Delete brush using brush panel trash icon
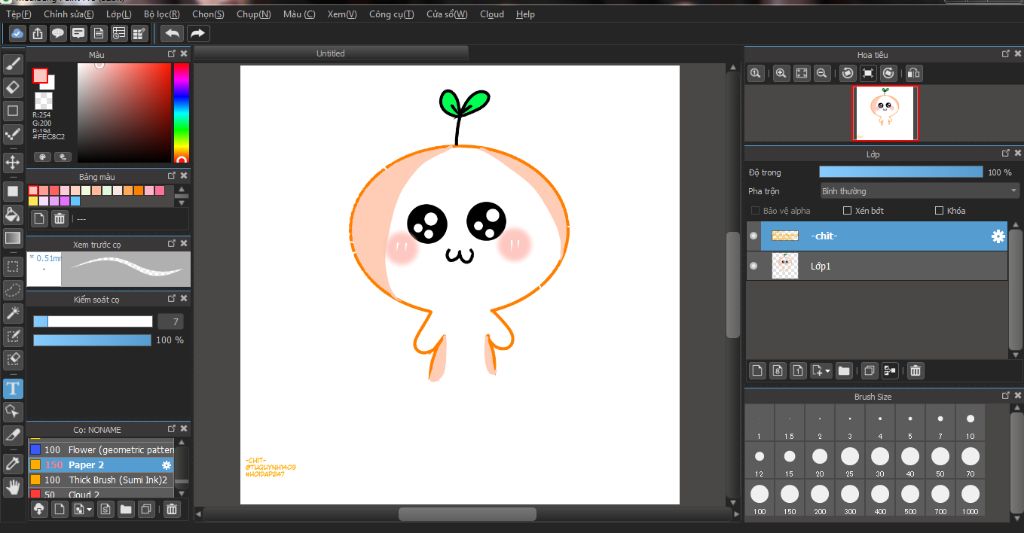Screen dimensions: 1024x533 pos(172,509)
